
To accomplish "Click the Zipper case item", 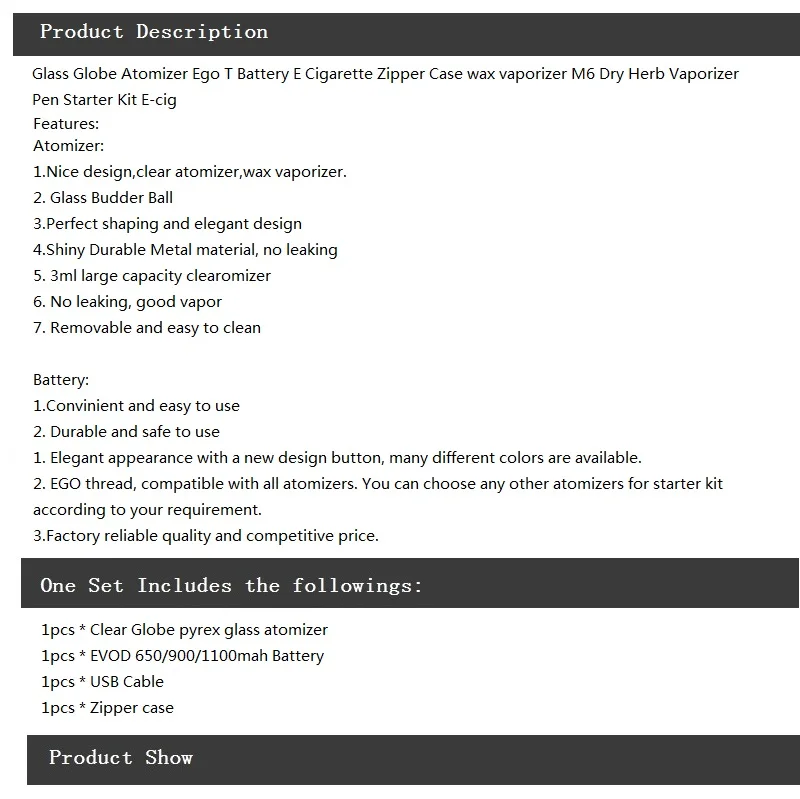I will click(x=107, y=708).
